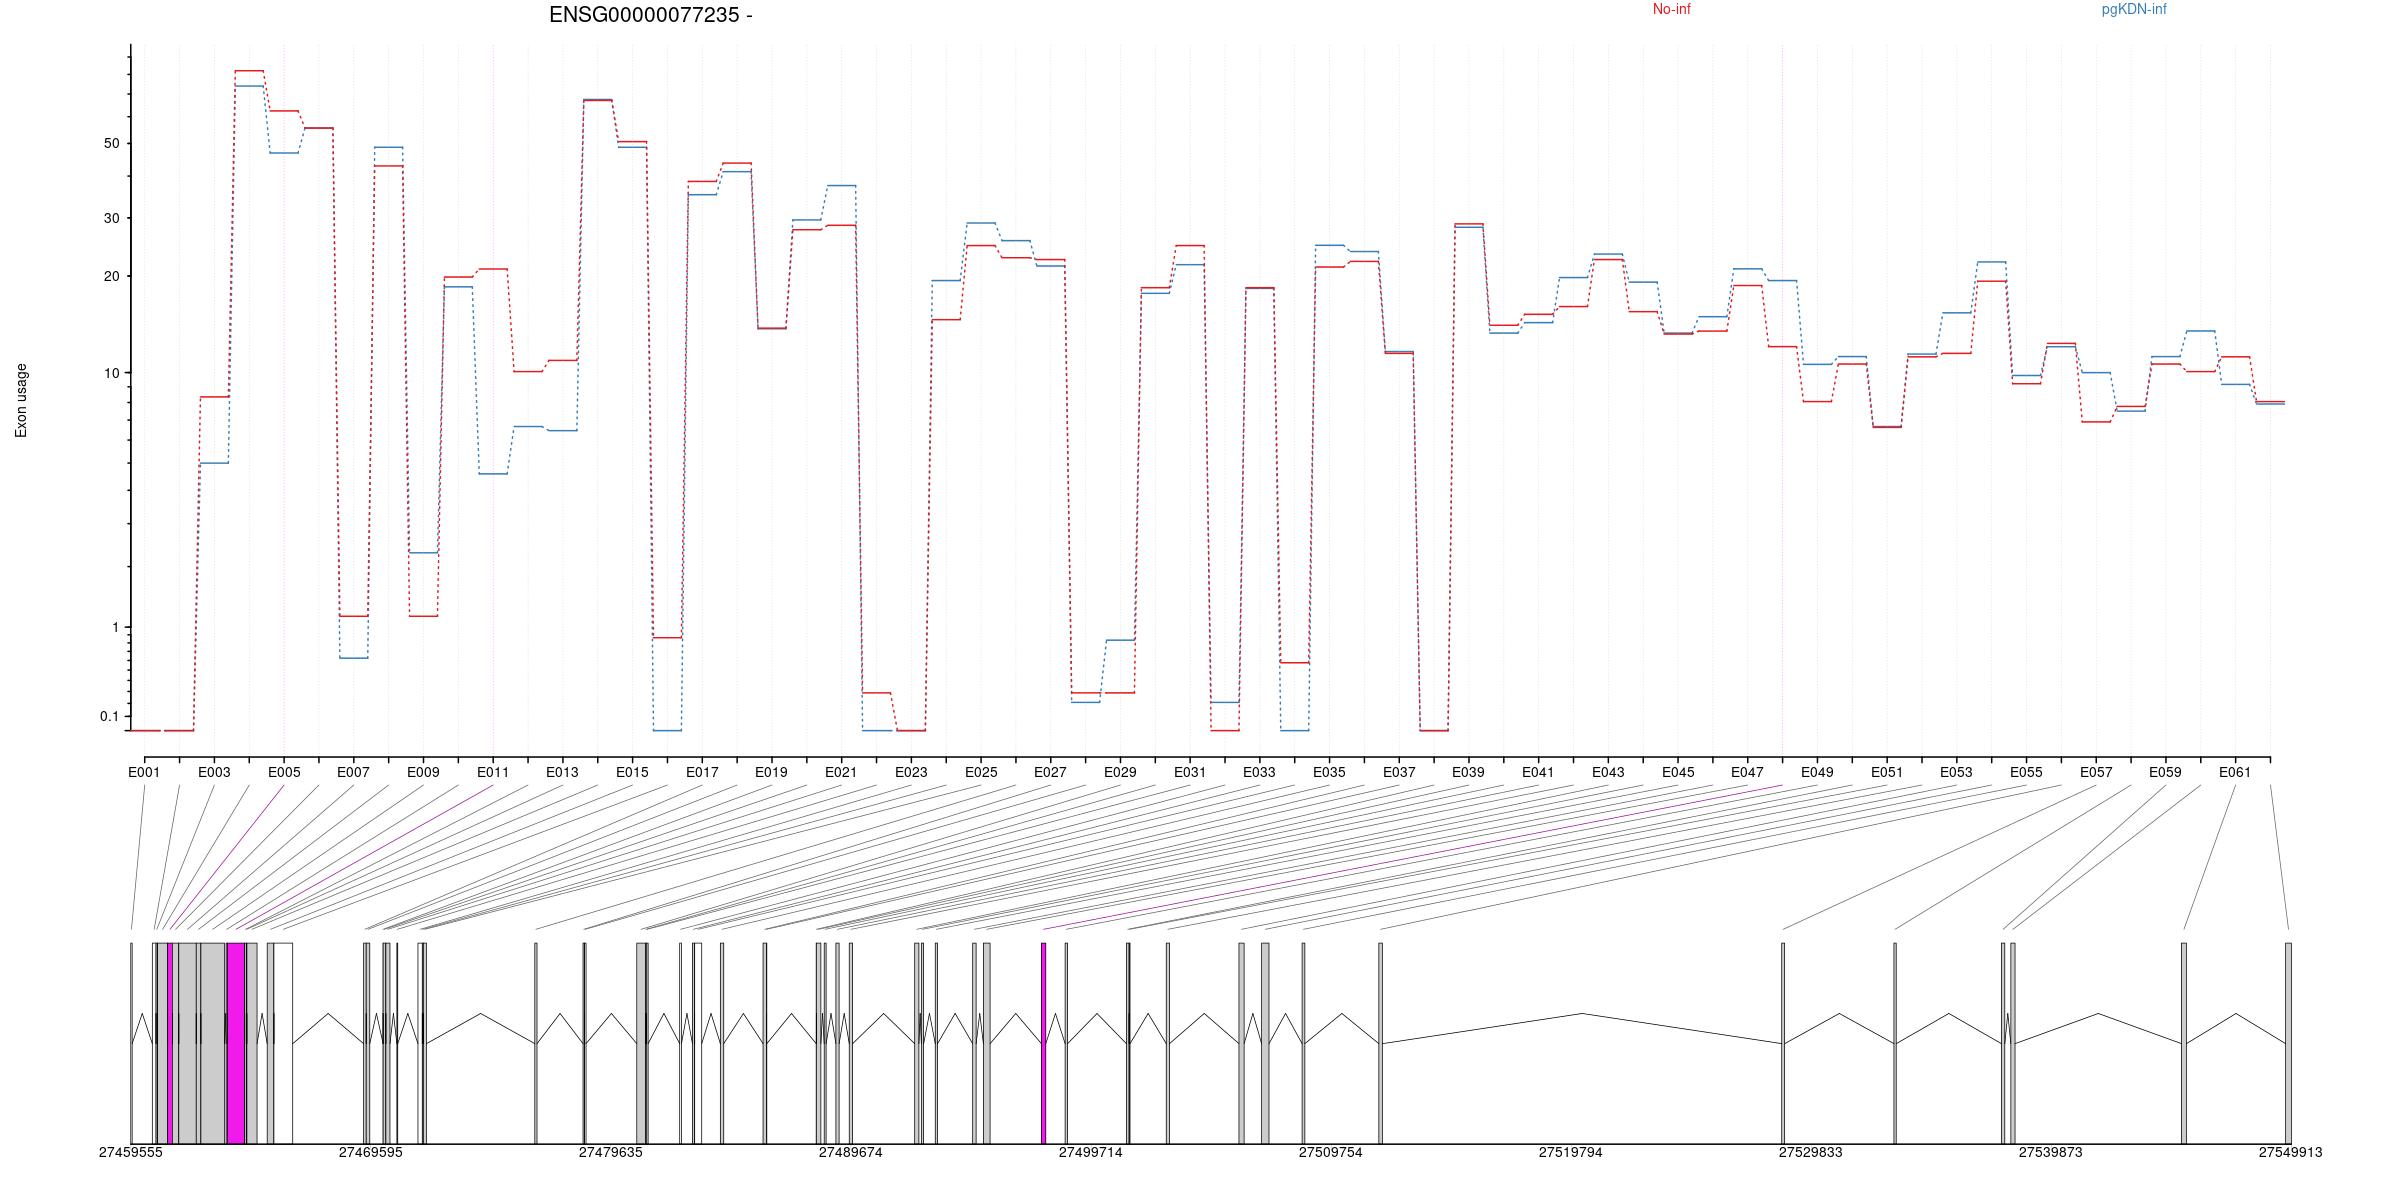The height and width of the screenshot is (1200, 2400).
Task: Click the pgKDN-inf legend label
Action: 2133,10
